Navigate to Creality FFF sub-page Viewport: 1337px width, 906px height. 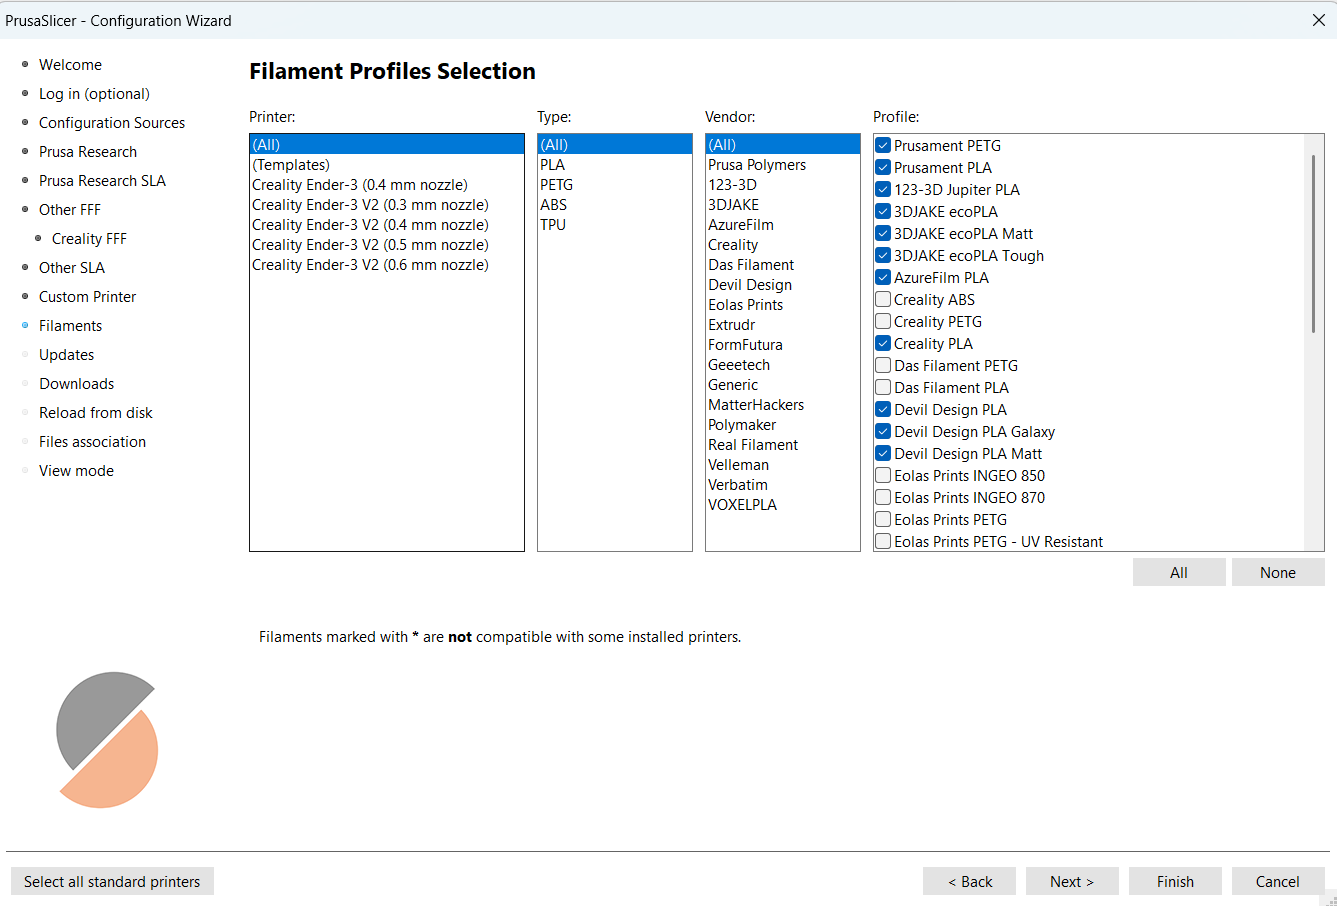point(89,239)
